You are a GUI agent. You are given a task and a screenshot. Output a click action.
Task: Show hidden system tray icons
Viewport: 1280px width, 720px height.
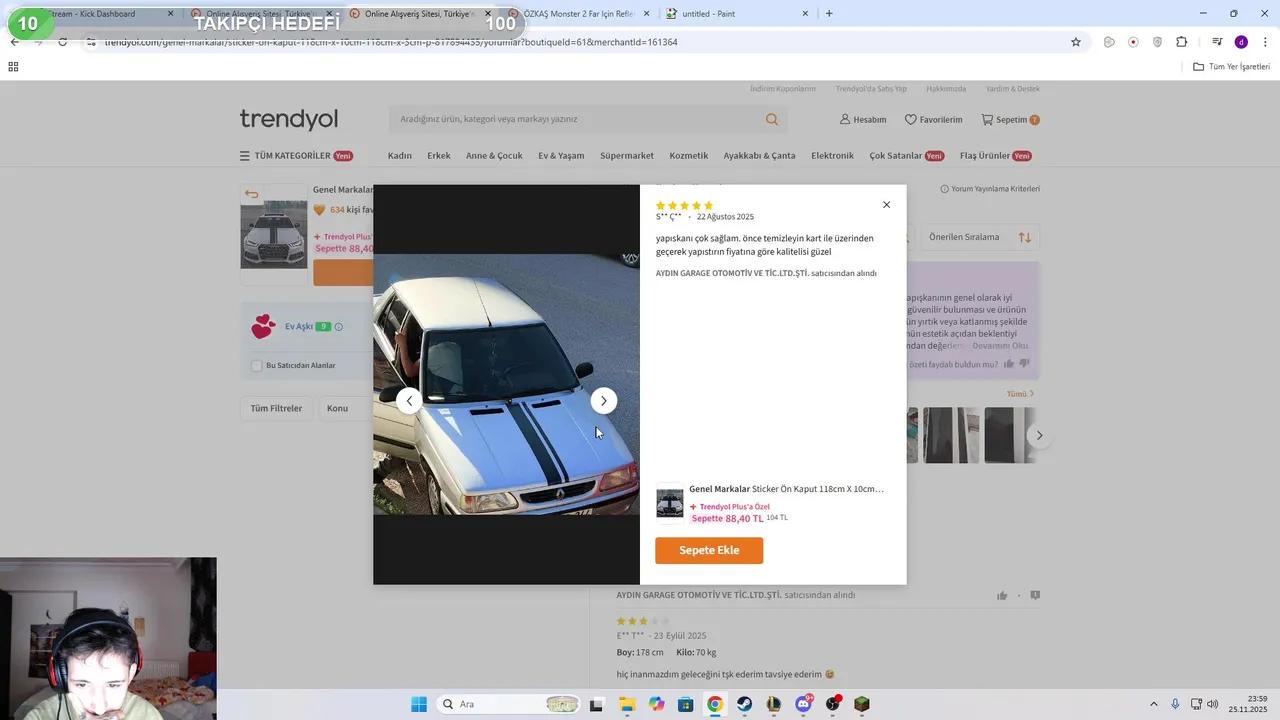(x=1153, y=704)
